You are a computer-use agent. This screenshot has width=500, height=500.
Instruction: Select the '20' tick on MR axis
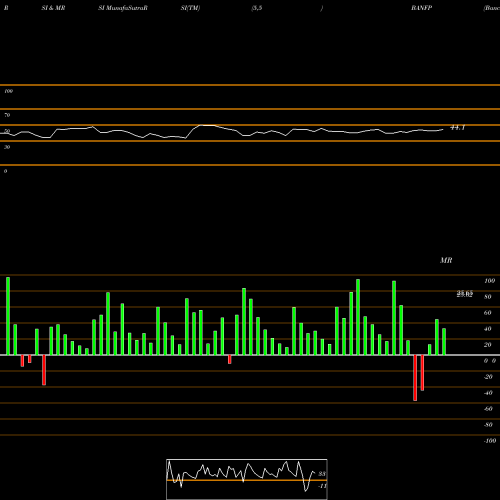(488, 345)
